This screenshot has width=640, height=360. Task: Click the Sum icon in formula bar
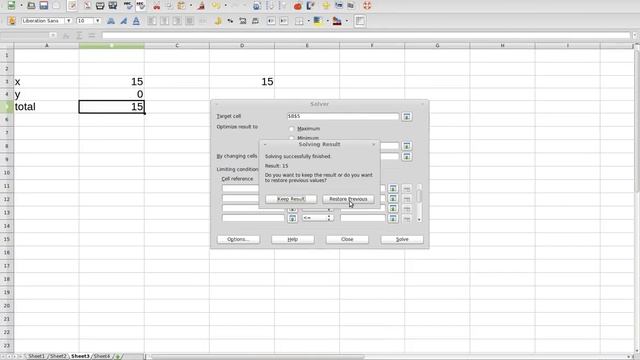pos(79,36)
